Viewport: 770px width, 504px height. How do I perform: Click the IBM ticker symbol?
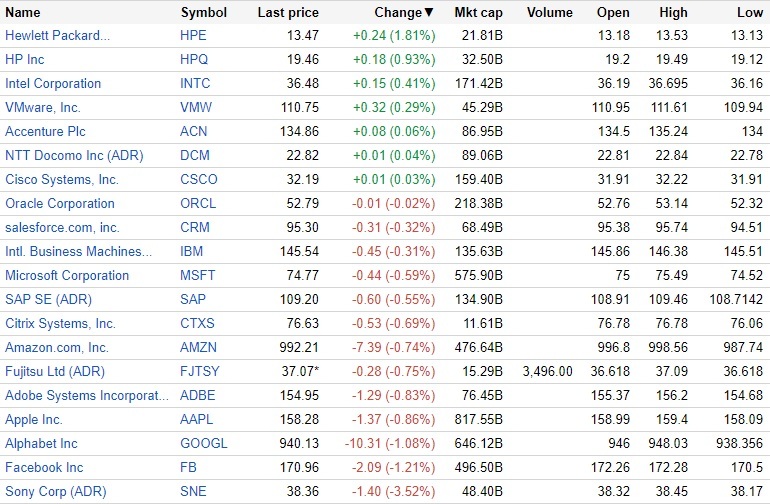click(x=193, y=252)
